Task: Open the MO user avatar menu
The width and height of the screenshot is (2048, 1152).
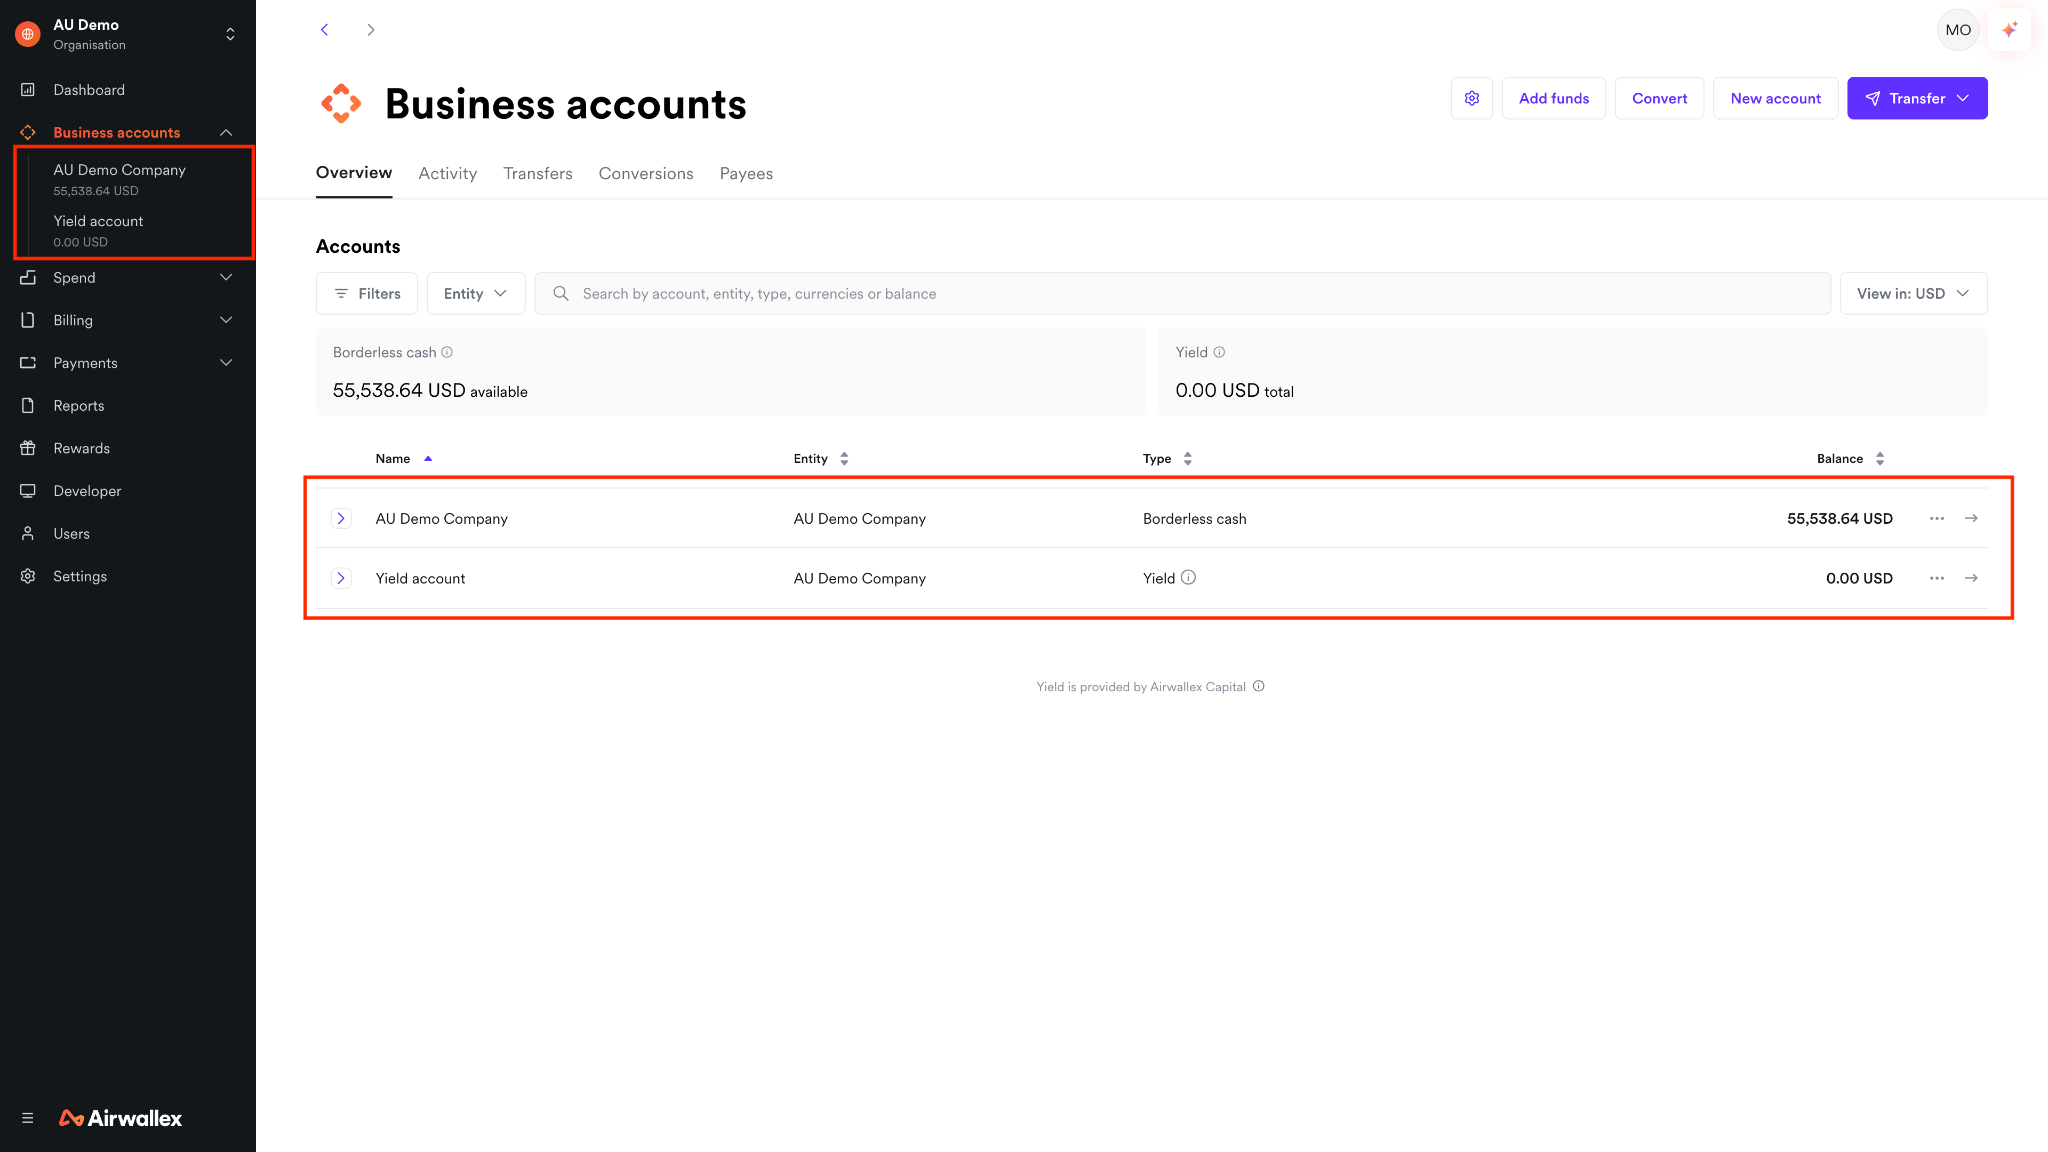Action: pos(1958,30)
